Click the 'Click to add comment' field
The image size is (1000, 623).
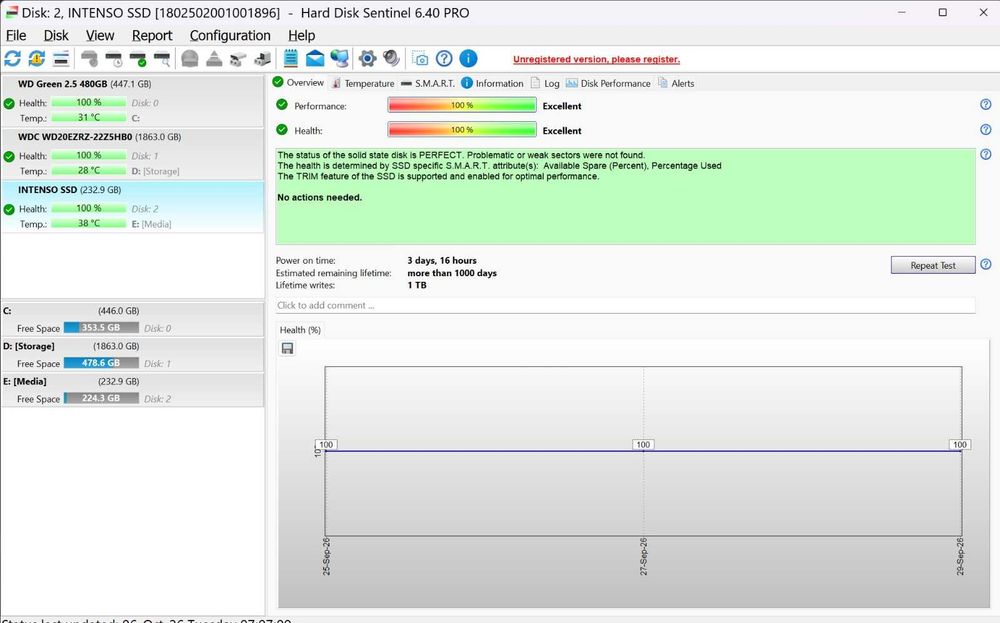(625, 305)
